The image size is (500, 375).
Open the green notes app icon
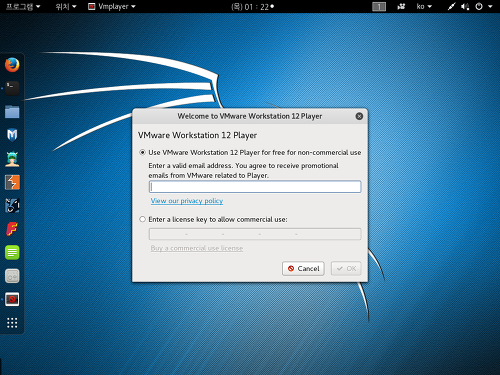[x=12, y=252]
